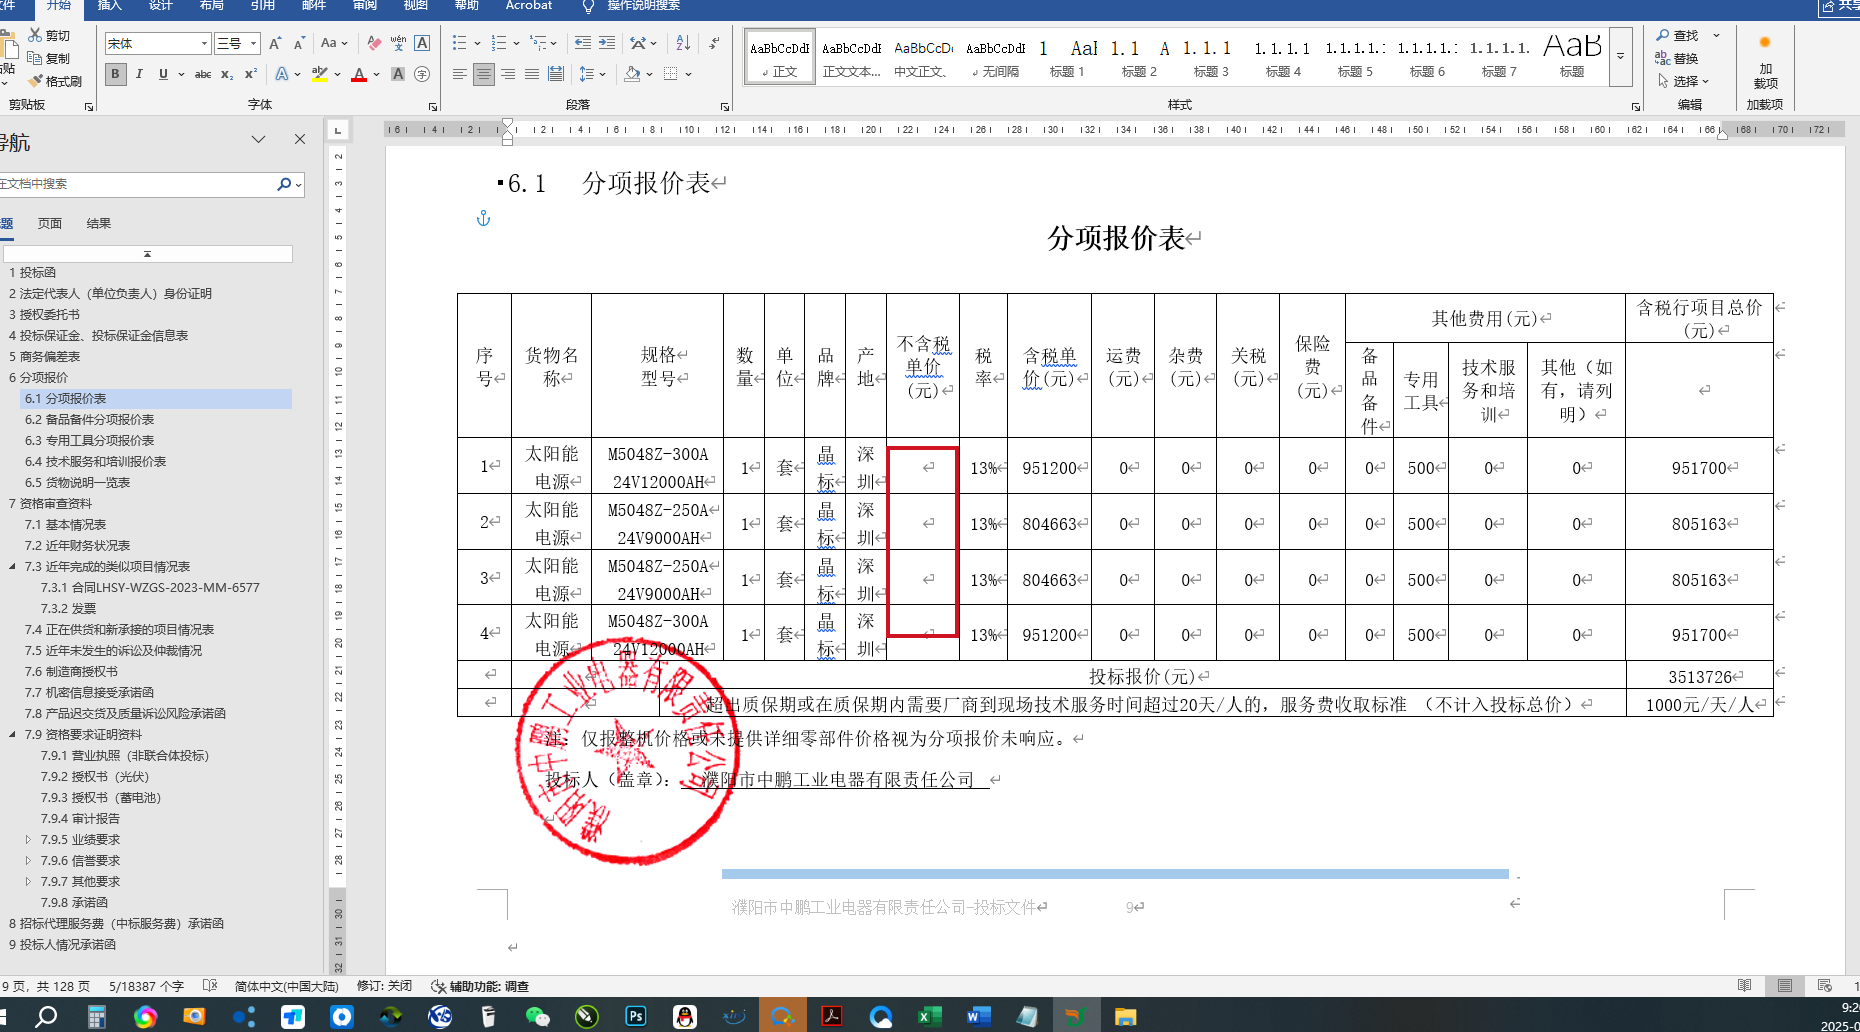Open the Insert (插入) ribbon tab

(x=109, y=6)
